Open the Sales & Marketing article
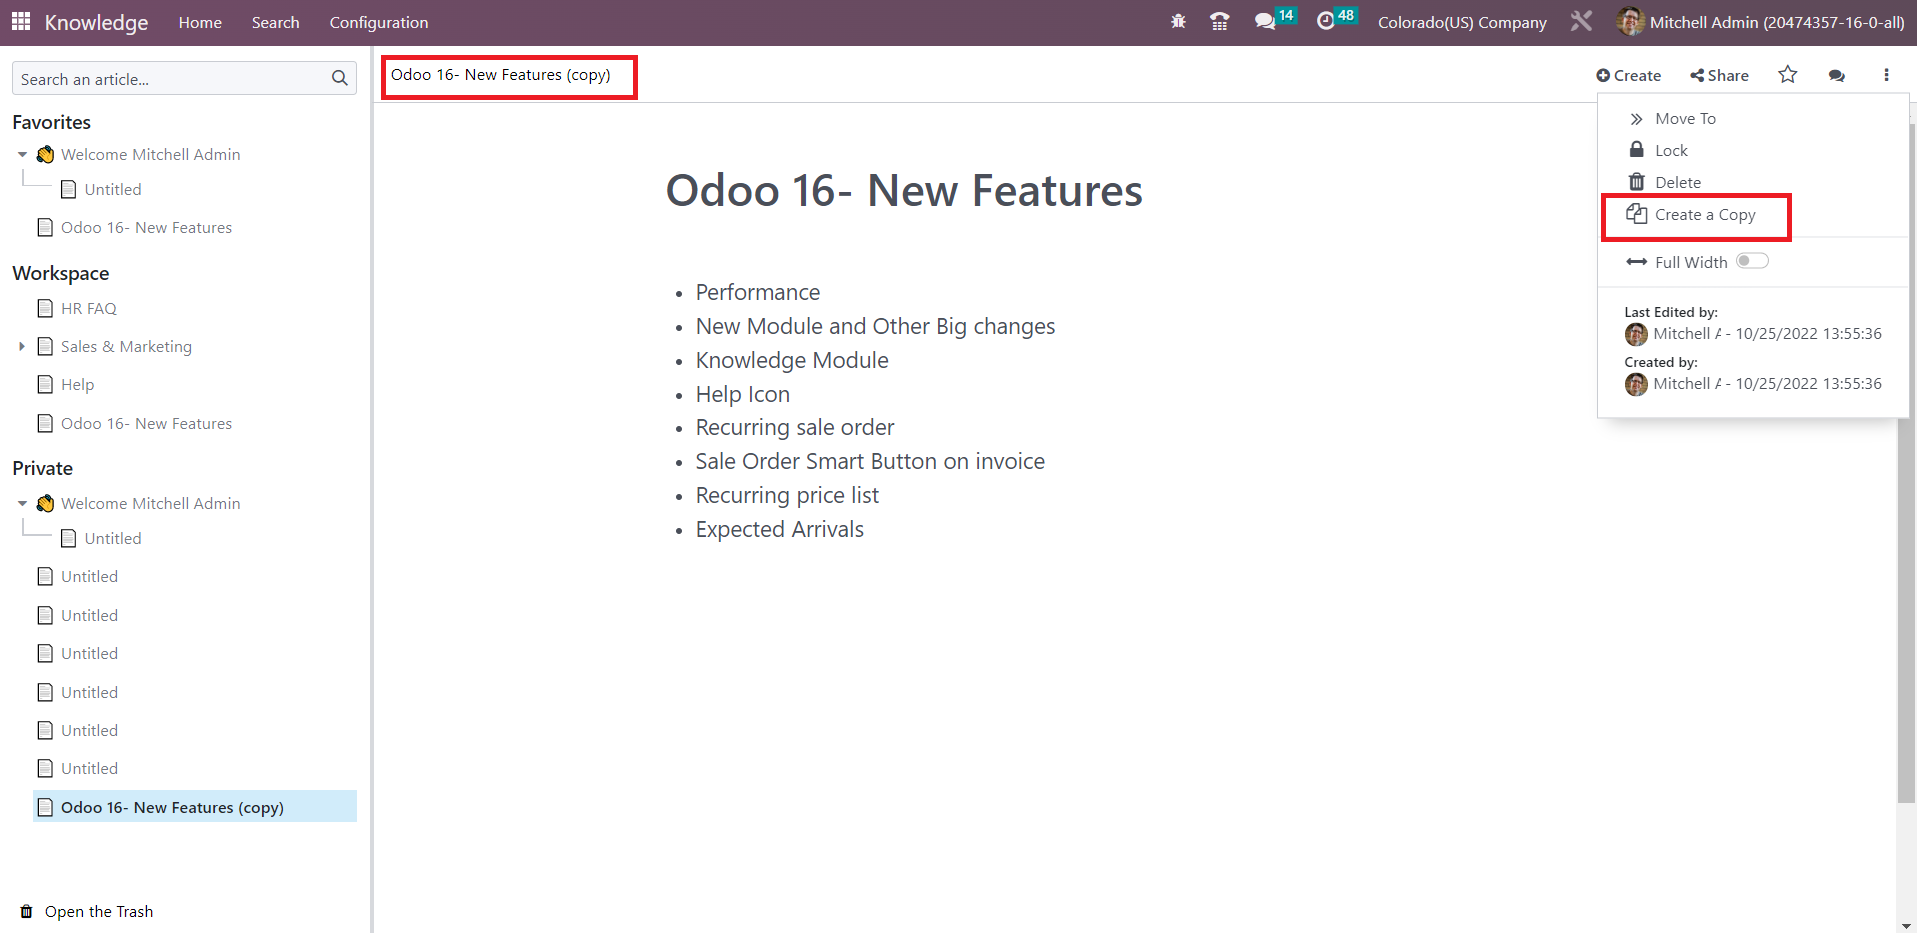 pyautogui.click(x=126, y=346)
